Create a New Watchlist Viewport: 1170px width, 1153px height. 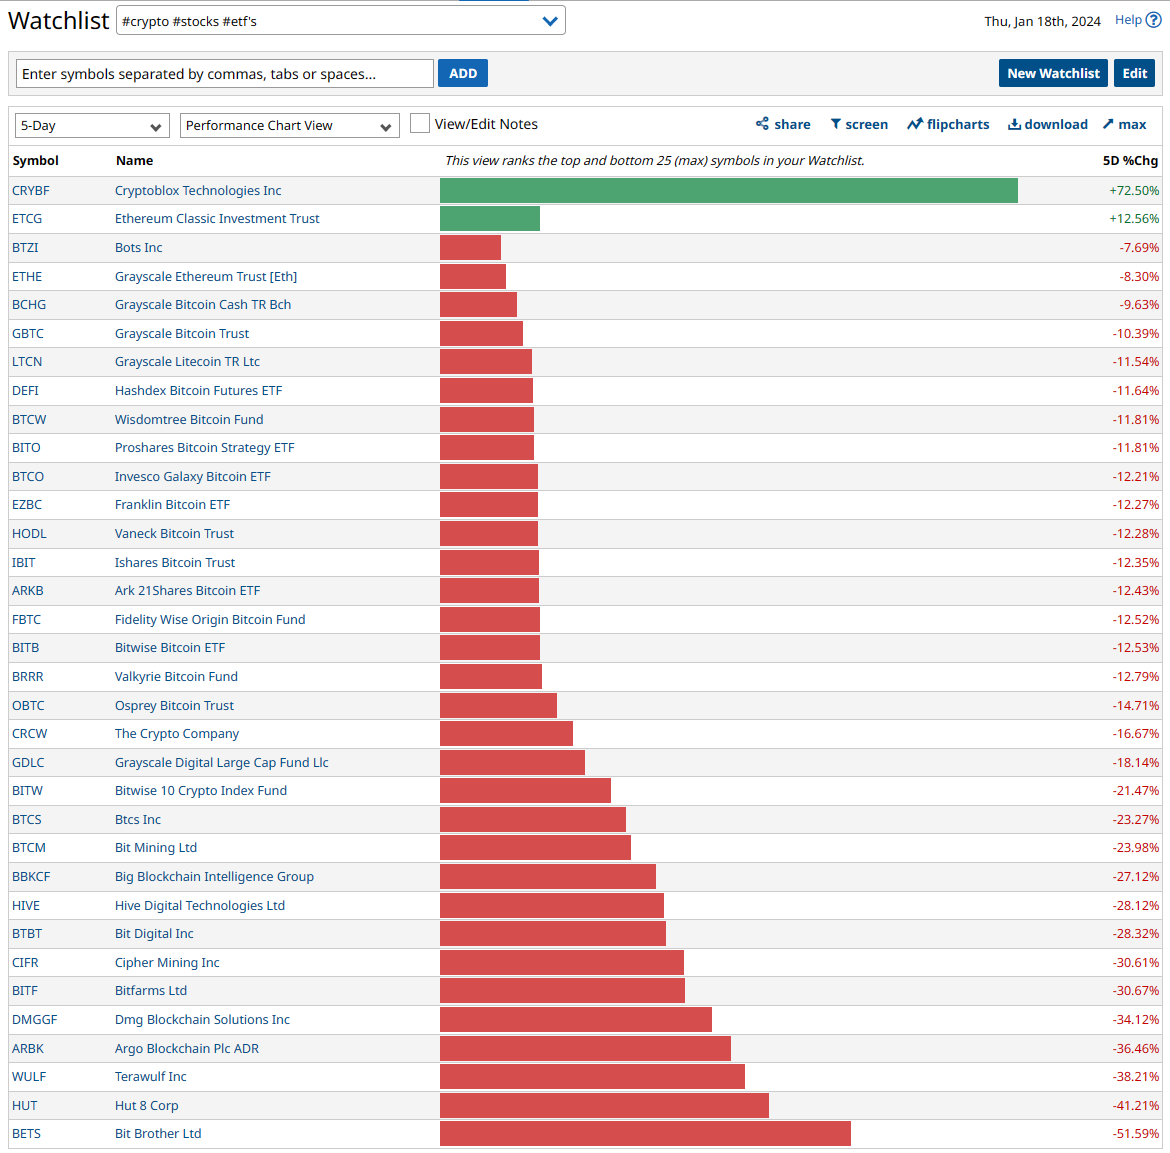1053,73
